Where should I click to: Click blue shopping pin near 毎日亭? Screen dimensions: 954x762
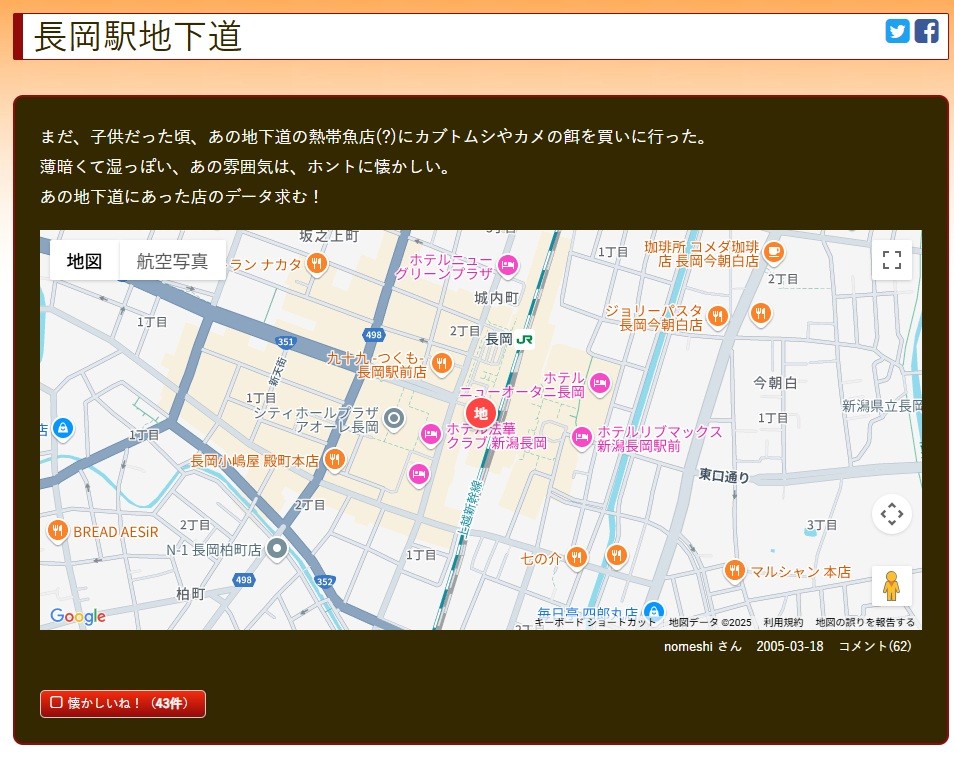tap(653, 610)
